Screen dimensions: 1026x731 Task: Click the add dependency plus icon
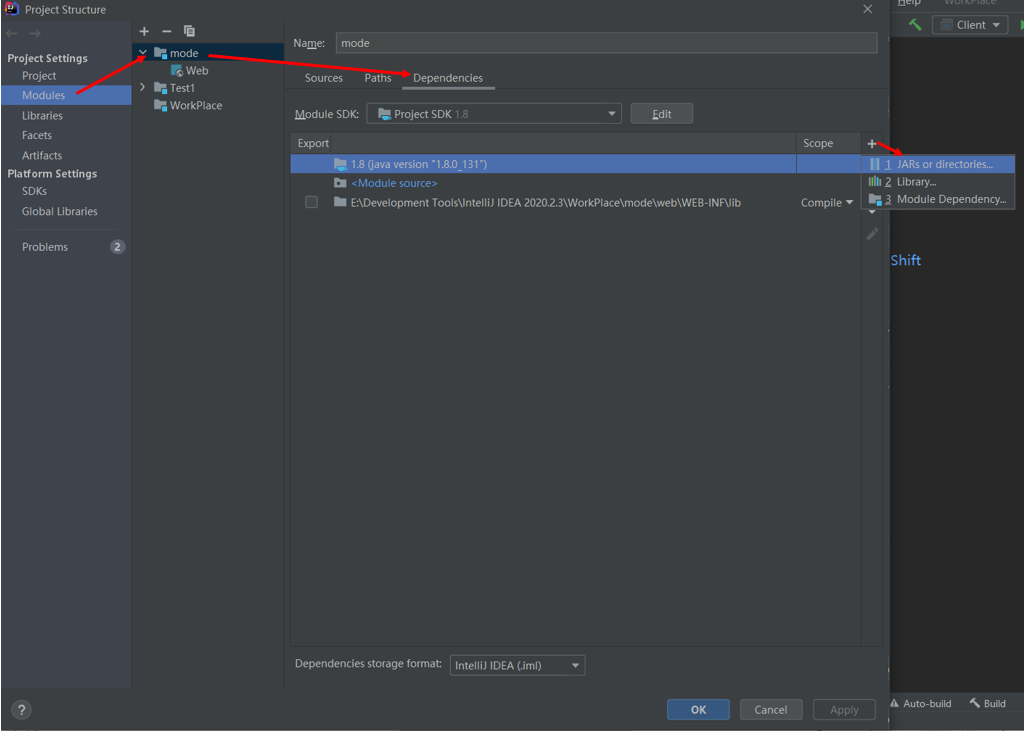tap(872, 143)
